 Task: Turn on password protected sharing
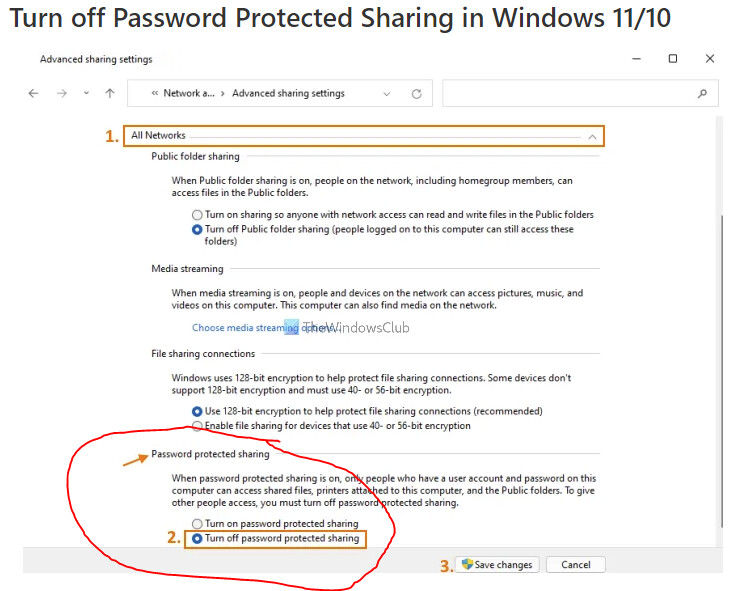[197, 524]
